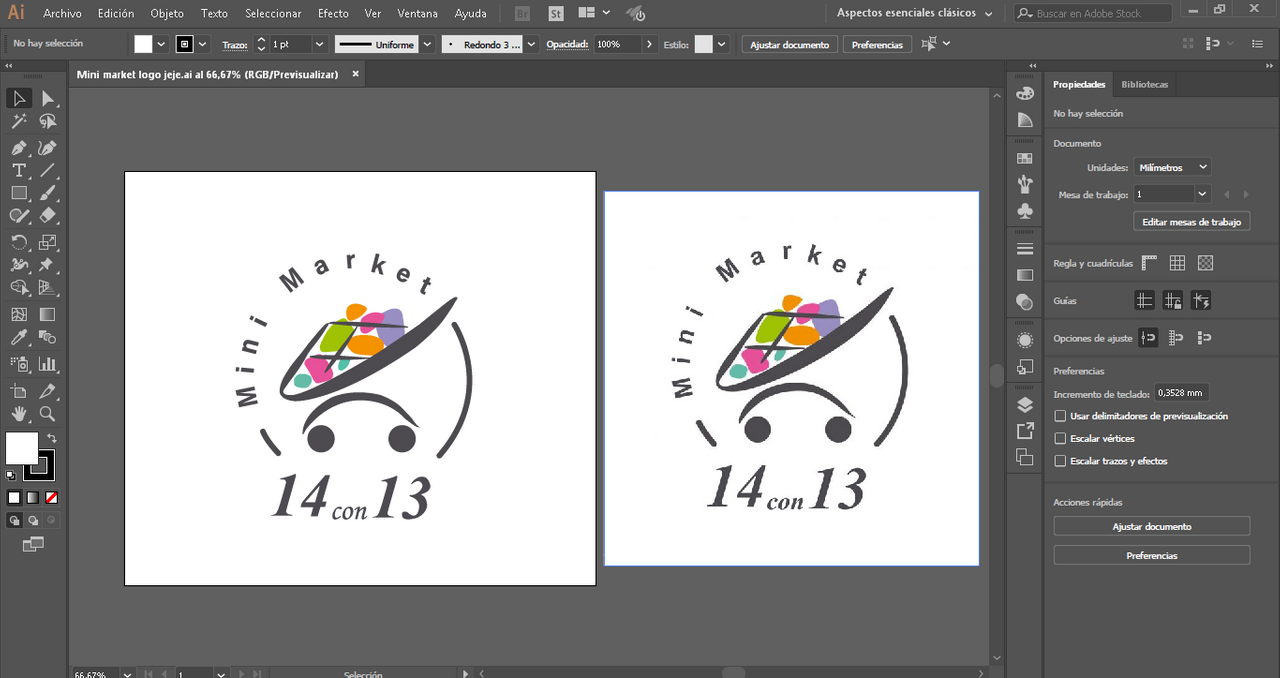Open the Layers panel icon
The width and height of the screenshot is (1280, 678).
(x=1025, y=405)
